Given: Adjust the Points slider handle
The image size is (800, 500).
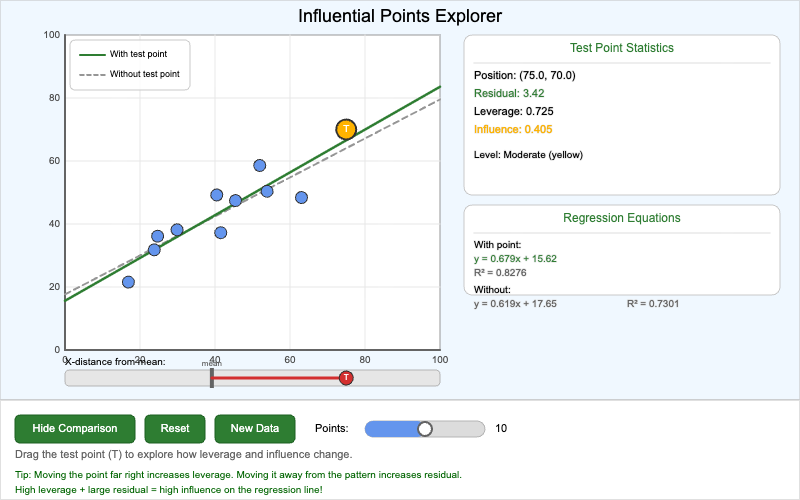Looking at the screenshot, I should click(x=425, y=429).
